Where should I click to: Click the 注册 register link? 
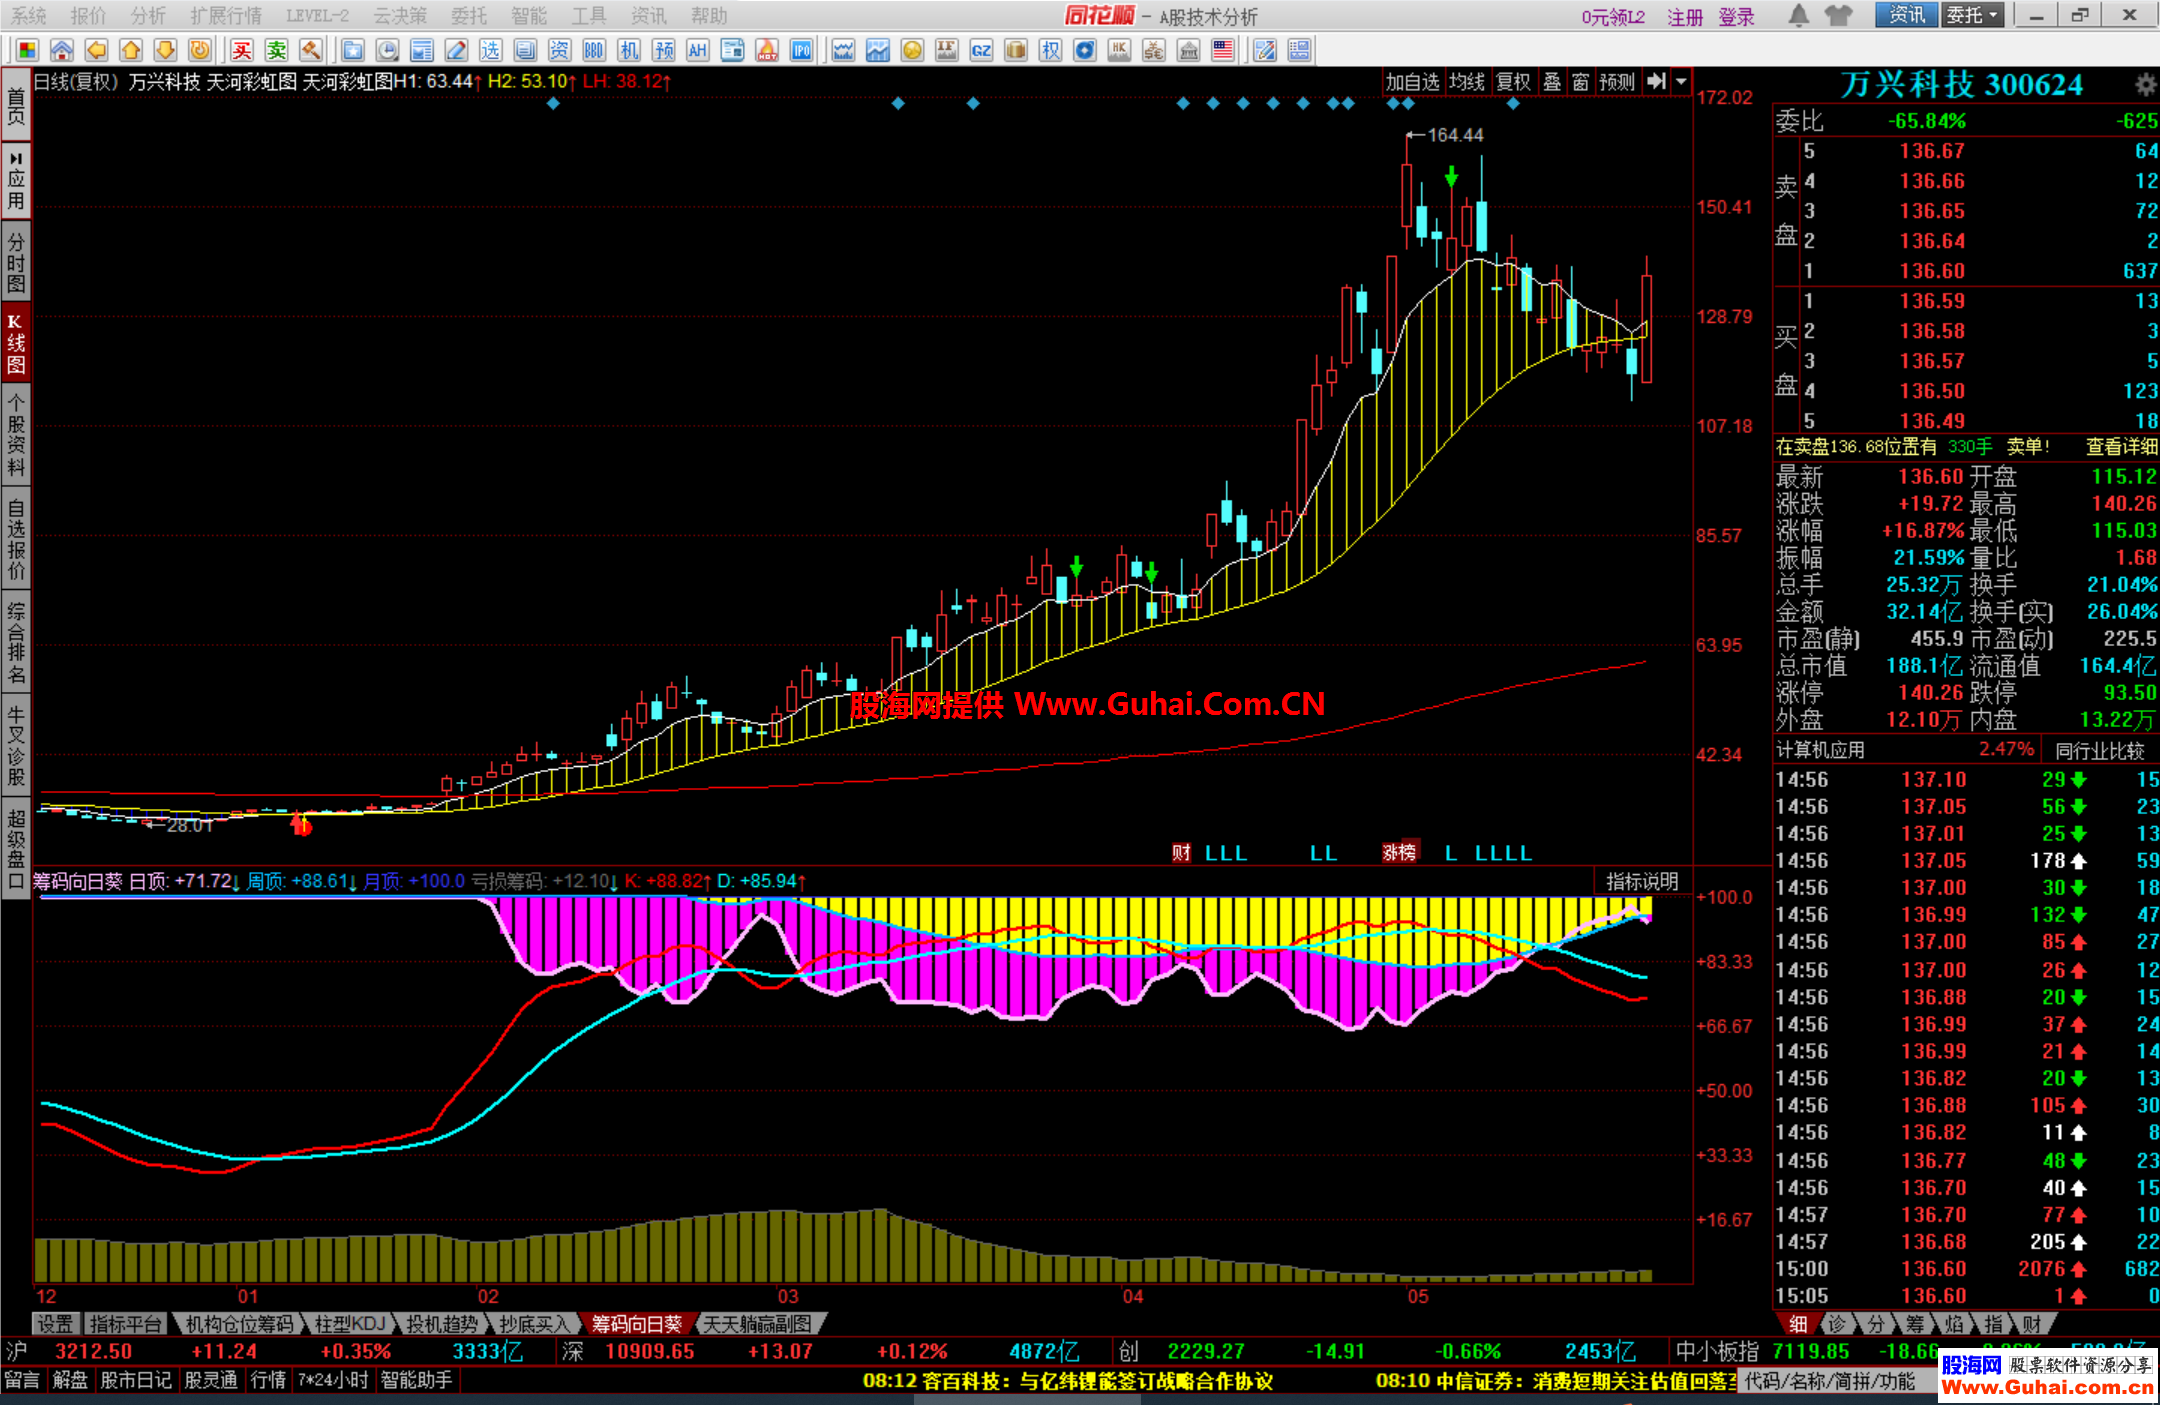1685,17
